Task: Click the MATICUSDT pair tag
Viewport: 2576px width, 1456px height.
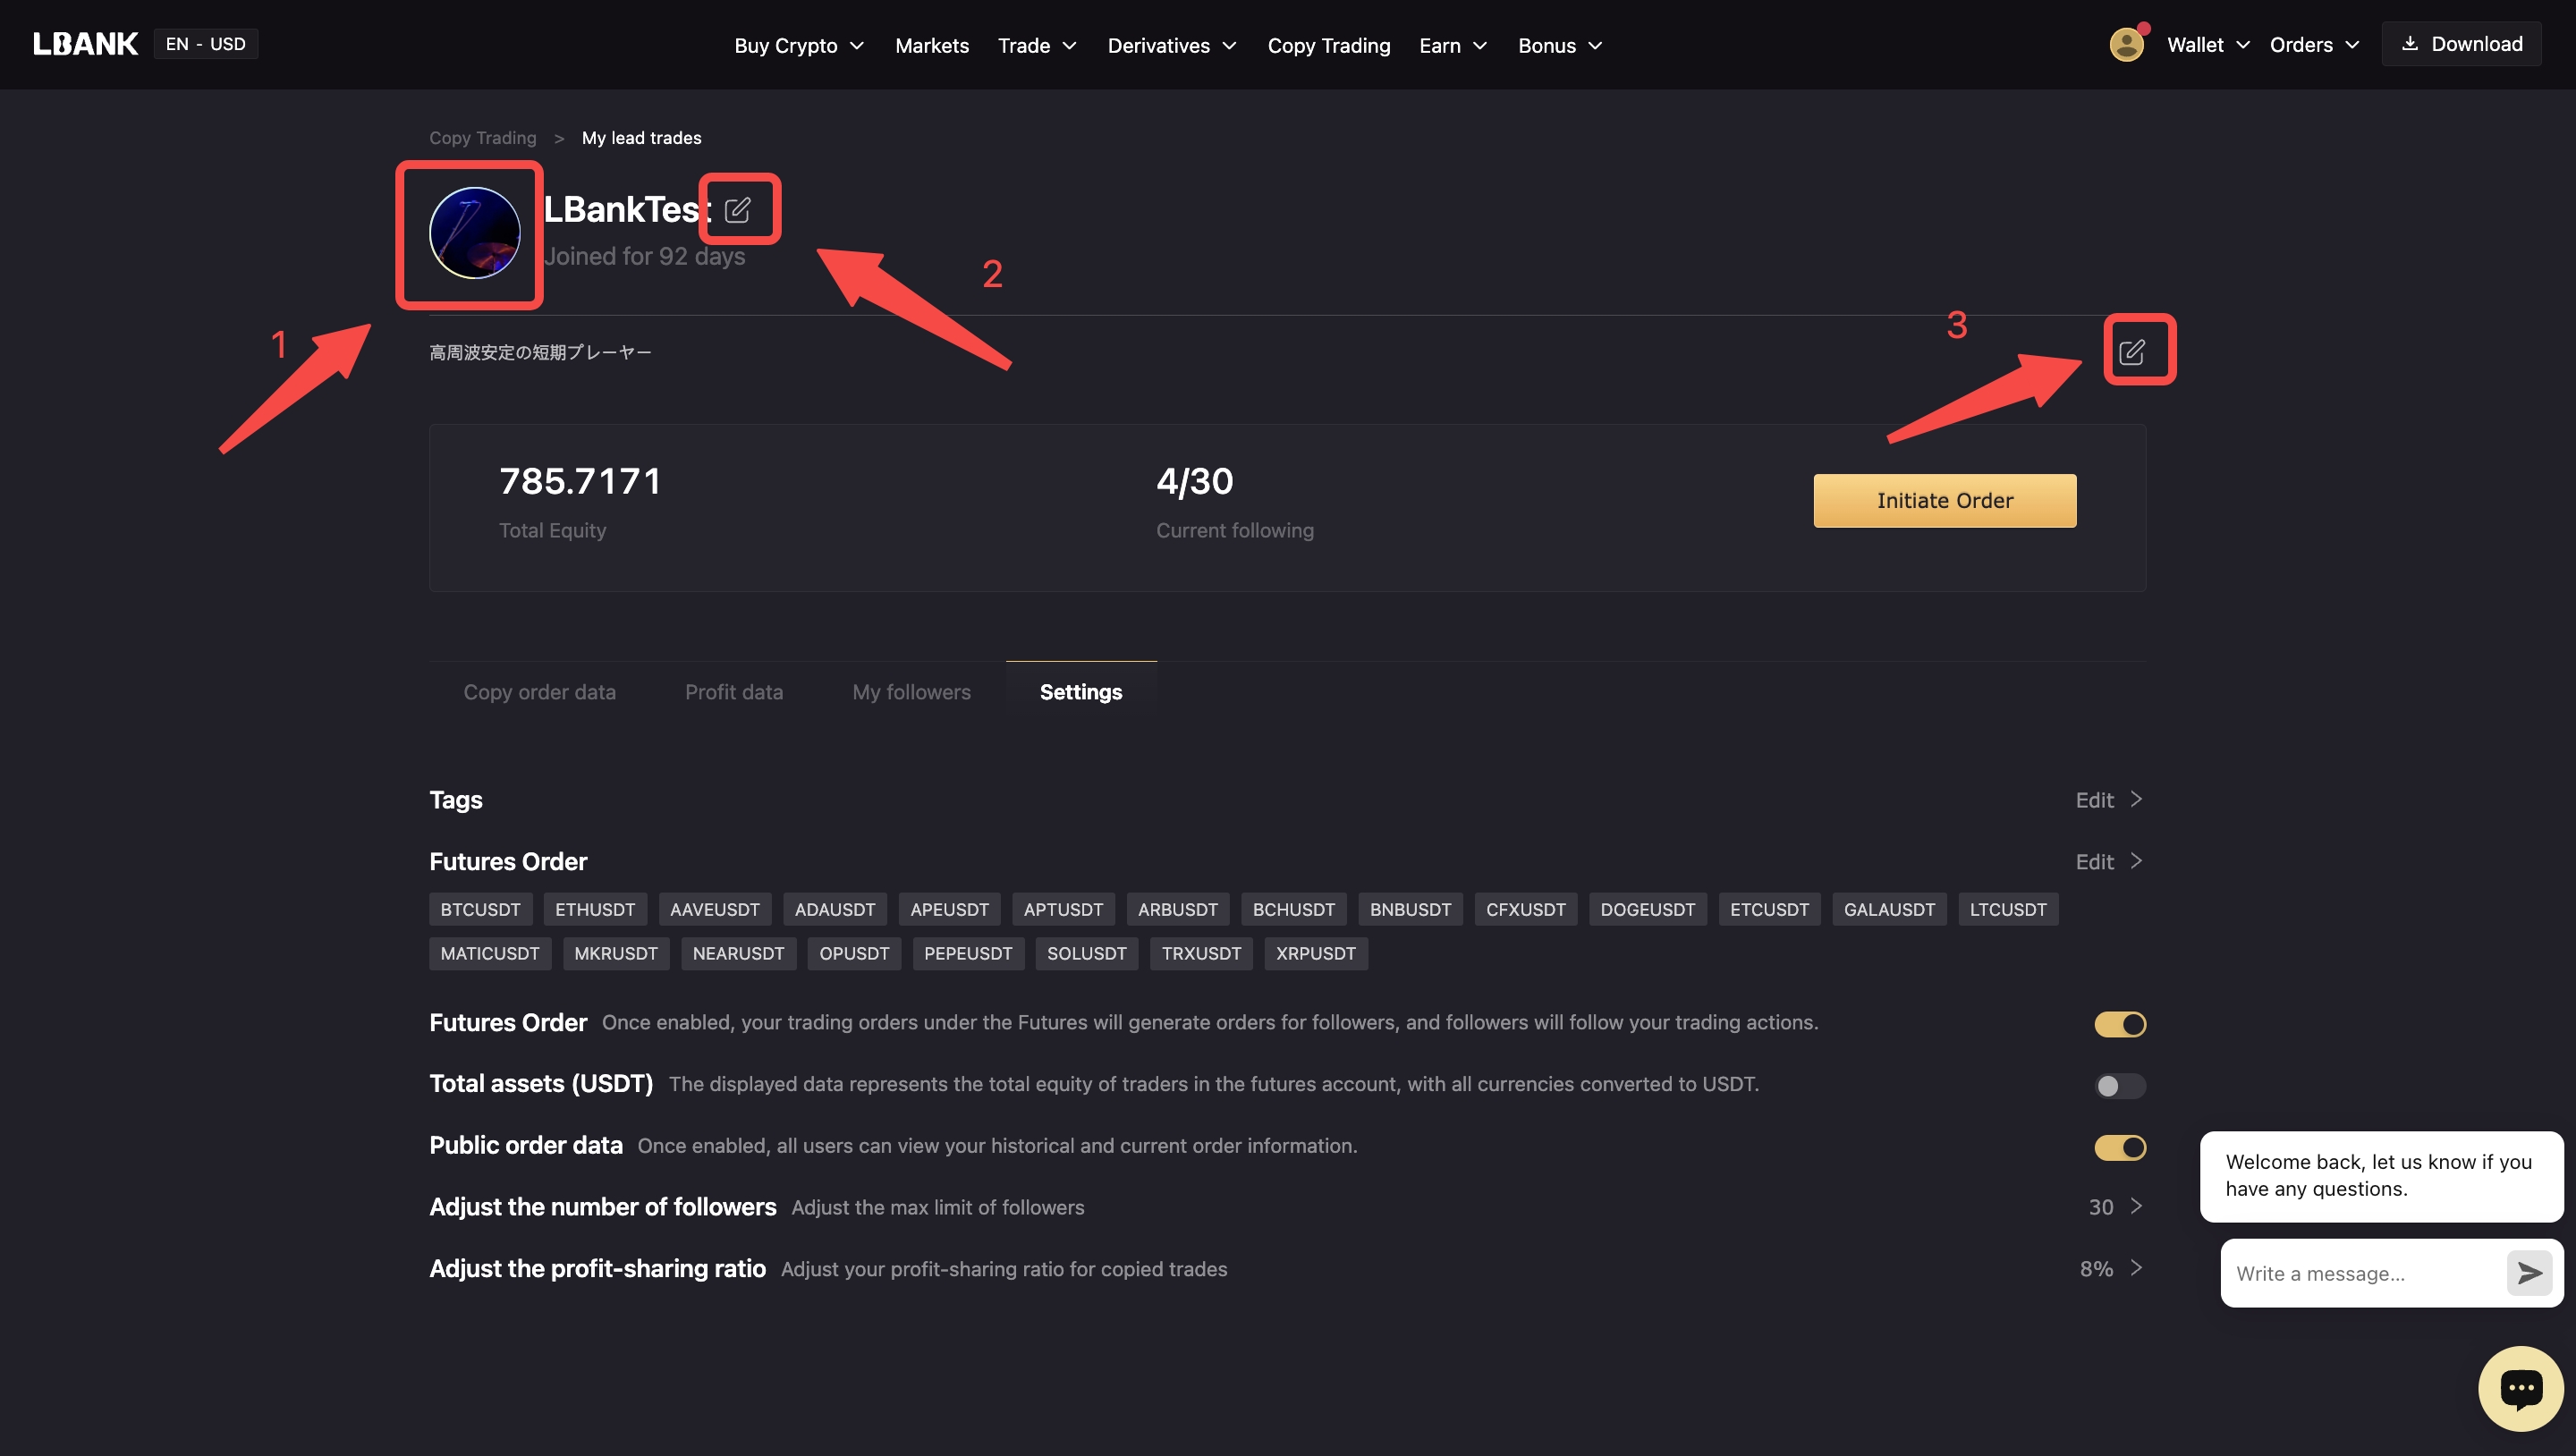Action: (490, 954)
